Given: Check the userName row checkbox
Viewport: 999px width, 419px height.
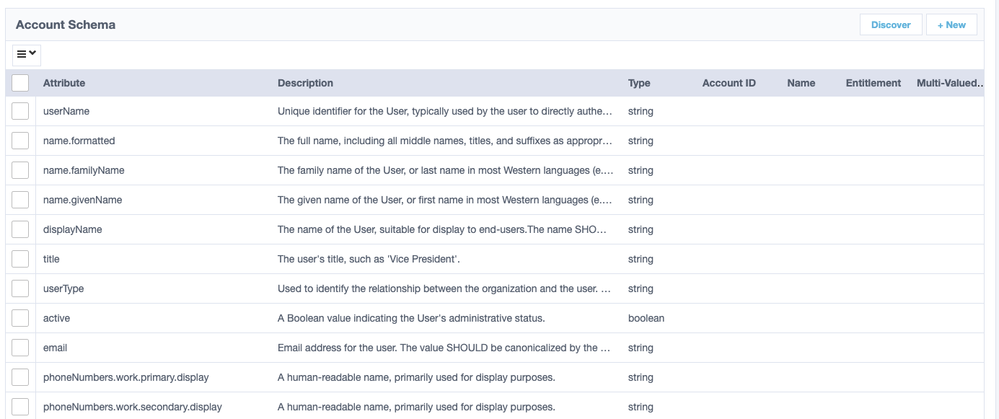Looking at the screenshot, I should pyautogui.click(x=20, y=111).
